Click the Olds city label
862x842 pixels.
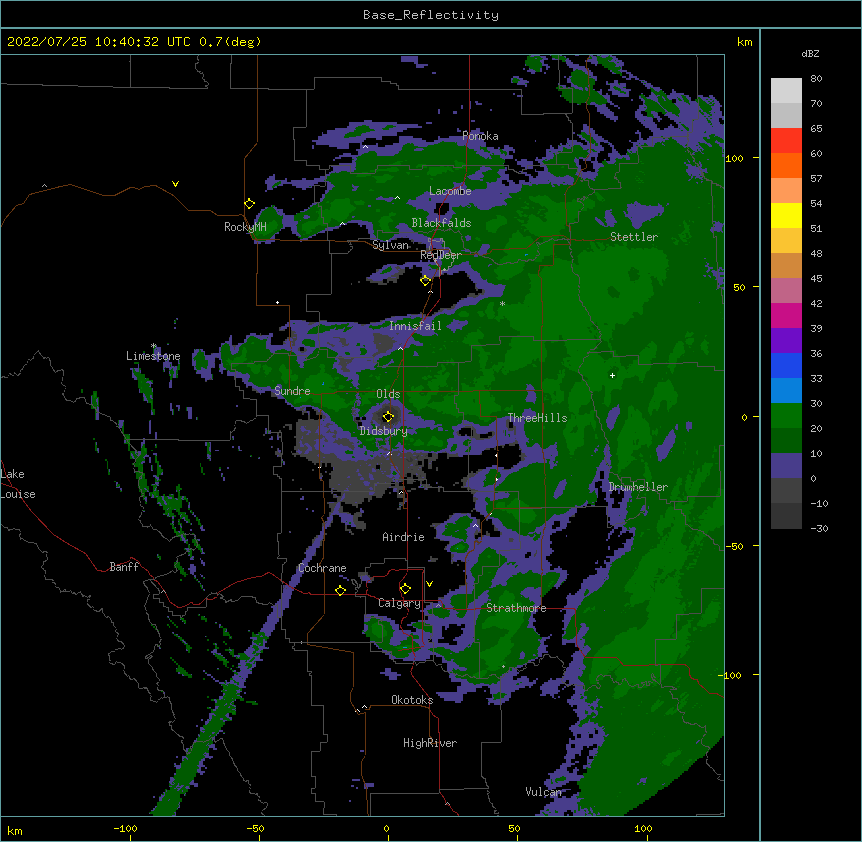pyautogui.click(x=388, y=394)
